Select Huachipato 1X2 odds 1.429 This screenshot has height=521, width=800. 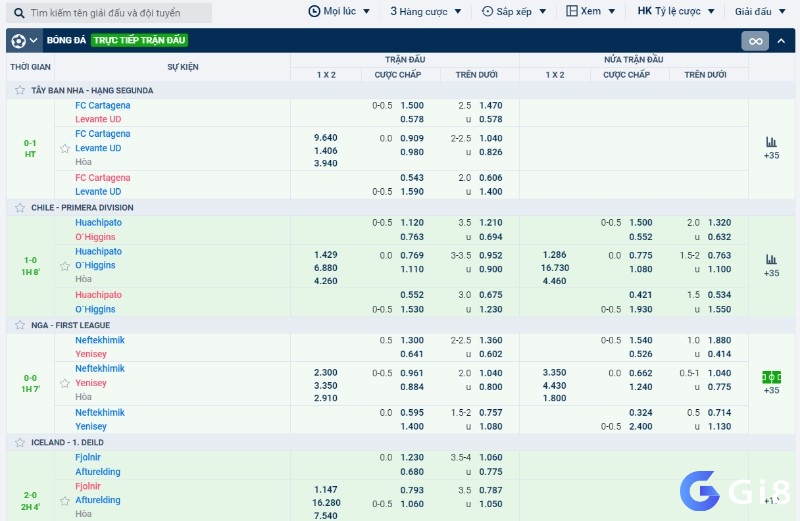click(x=326, y=255)
